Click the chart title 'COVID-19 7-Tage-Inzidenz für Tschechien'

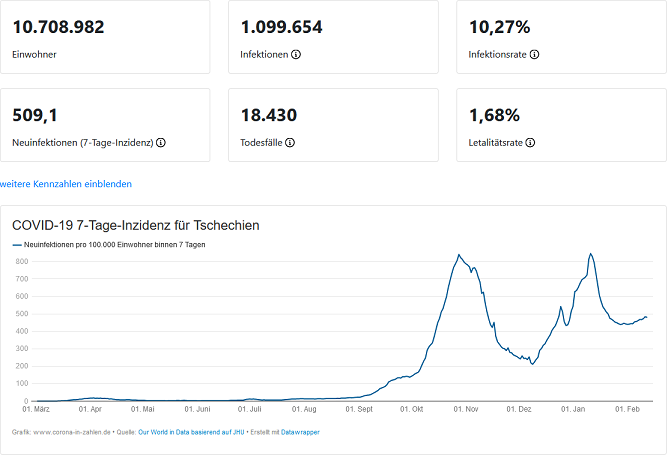[x=136, y=225]
